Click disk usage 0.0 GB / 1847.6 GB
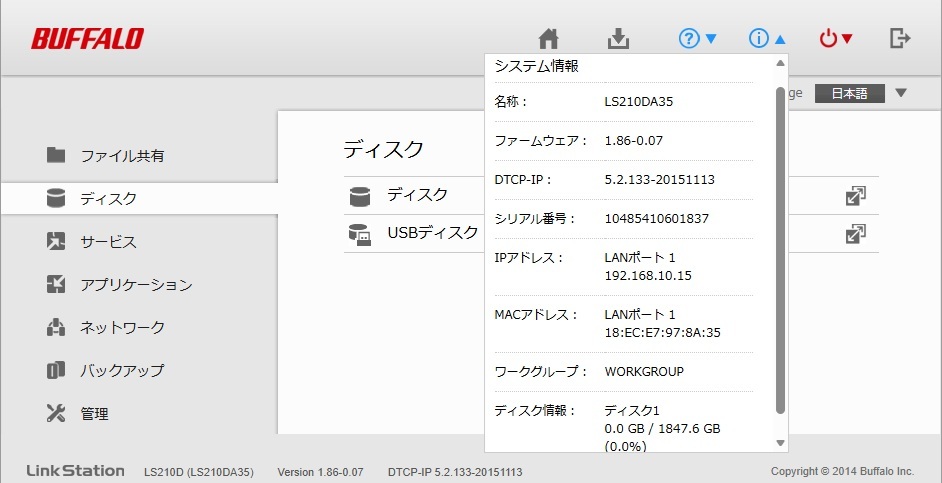942x483 pixels. coord(662,429)
